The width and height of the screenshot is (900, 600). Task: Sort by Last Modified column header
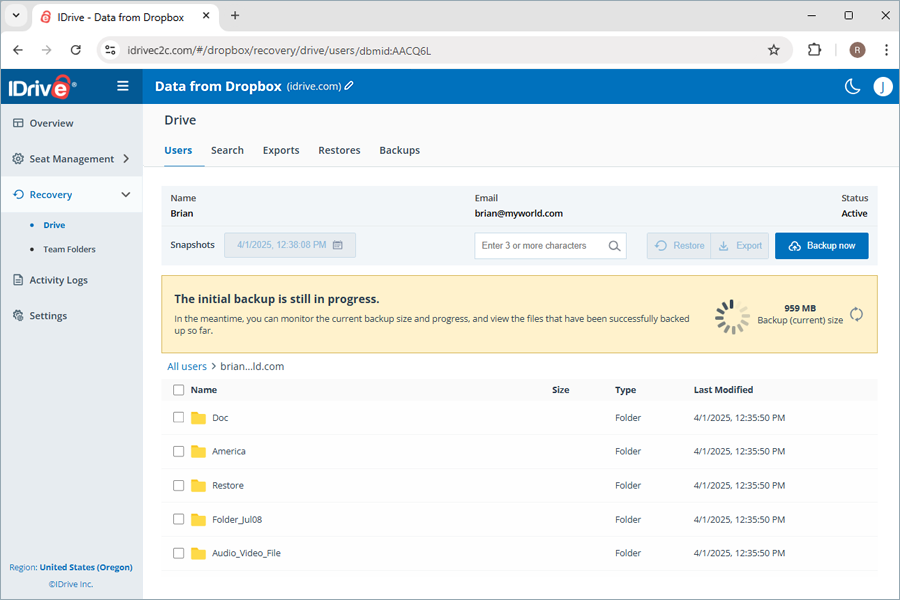pos(723,390)
